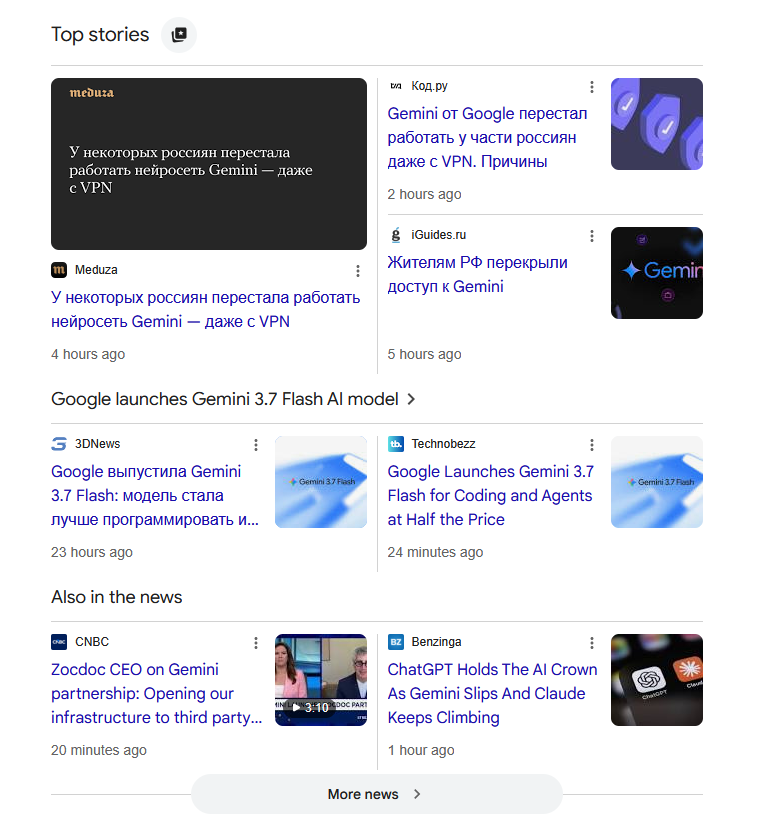Click the Код.ру source name
776x834 pixels.
click(x=429, y=86)
